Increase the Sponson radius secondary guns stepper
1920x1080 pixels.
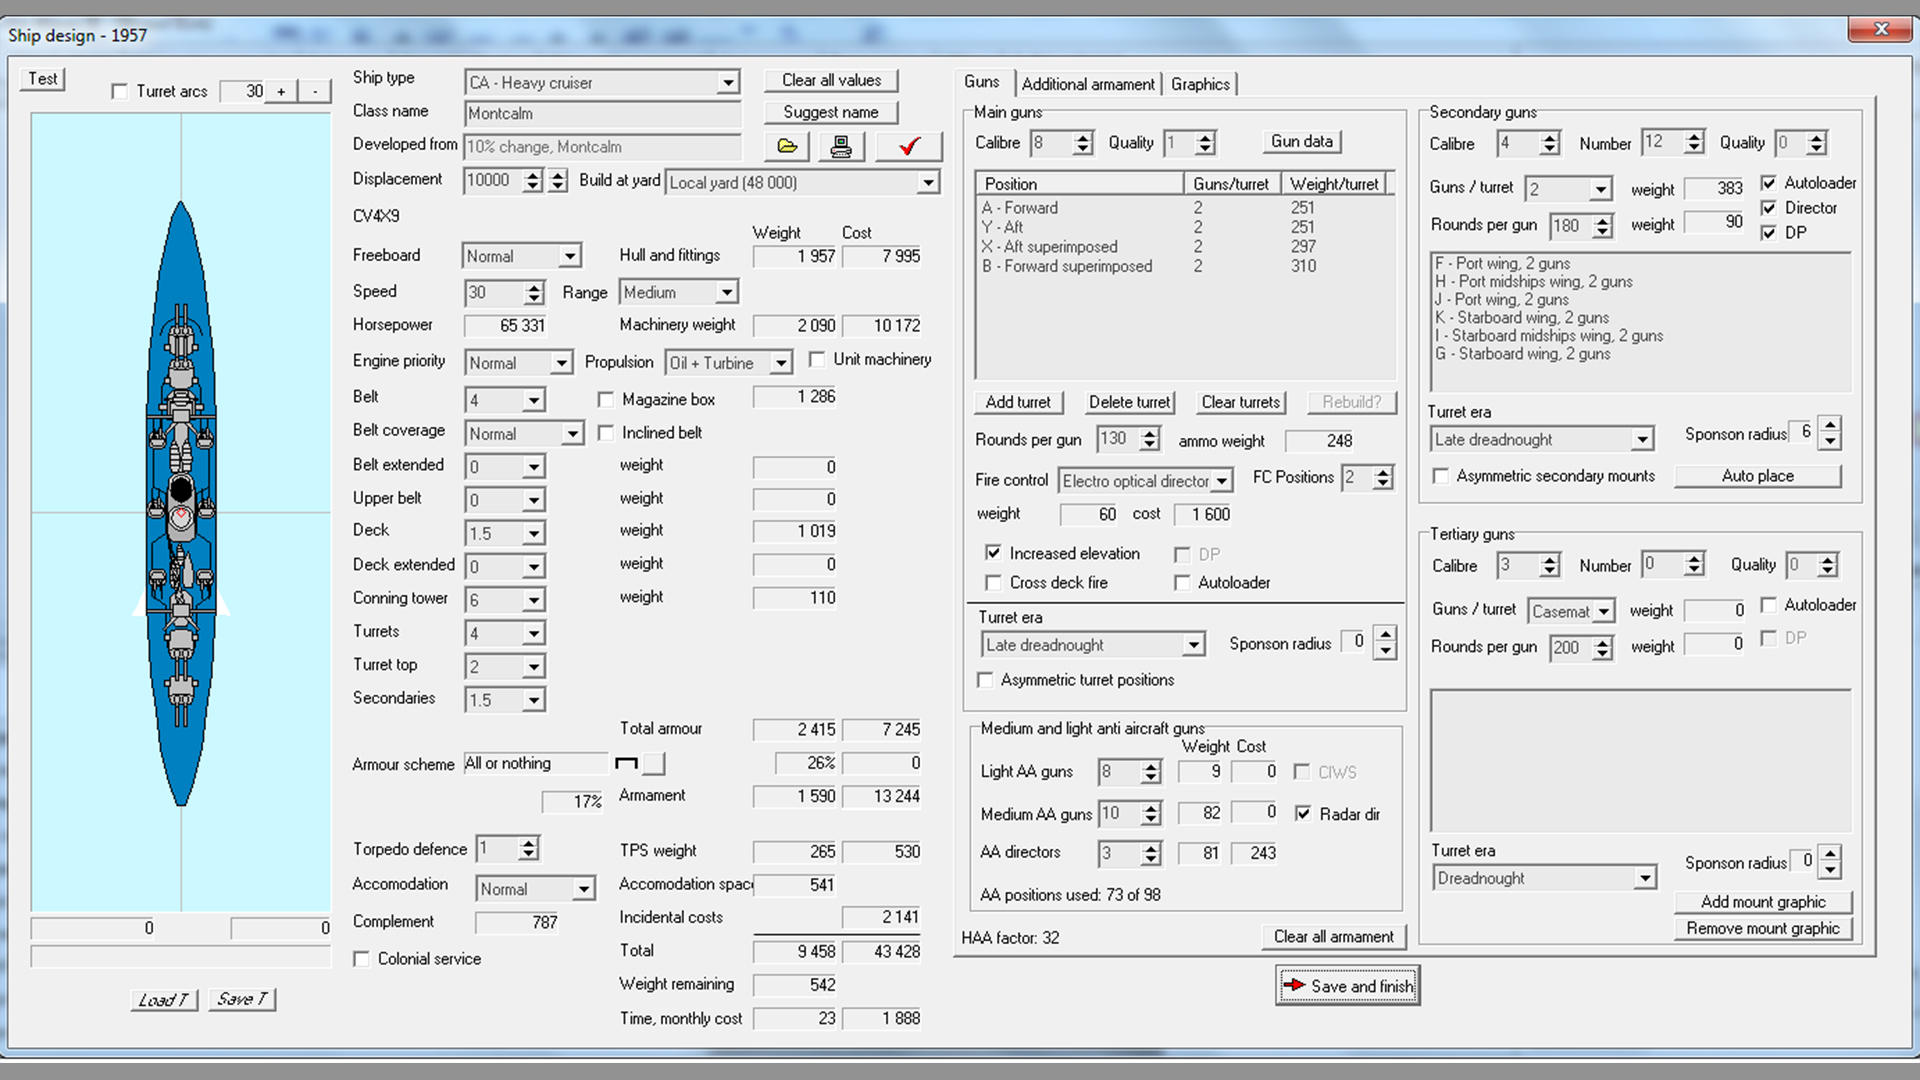click(x=1830, y=425)
